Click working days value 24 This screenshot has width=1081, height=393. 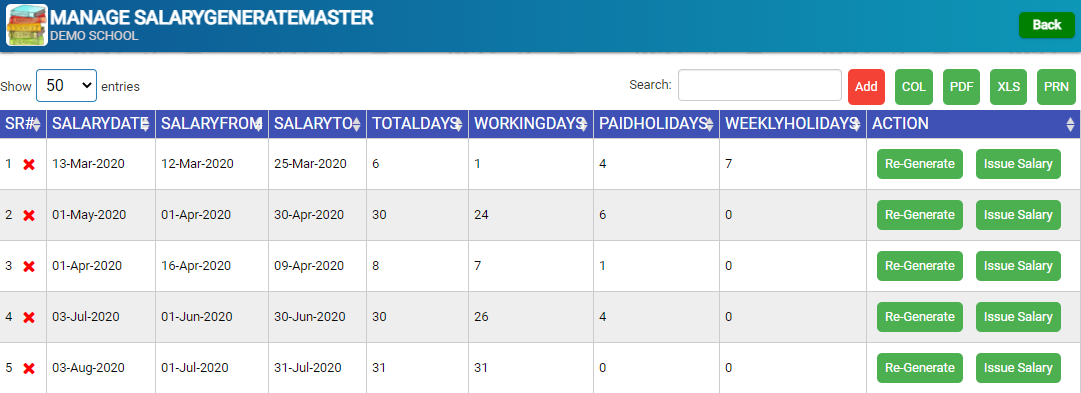481,215
